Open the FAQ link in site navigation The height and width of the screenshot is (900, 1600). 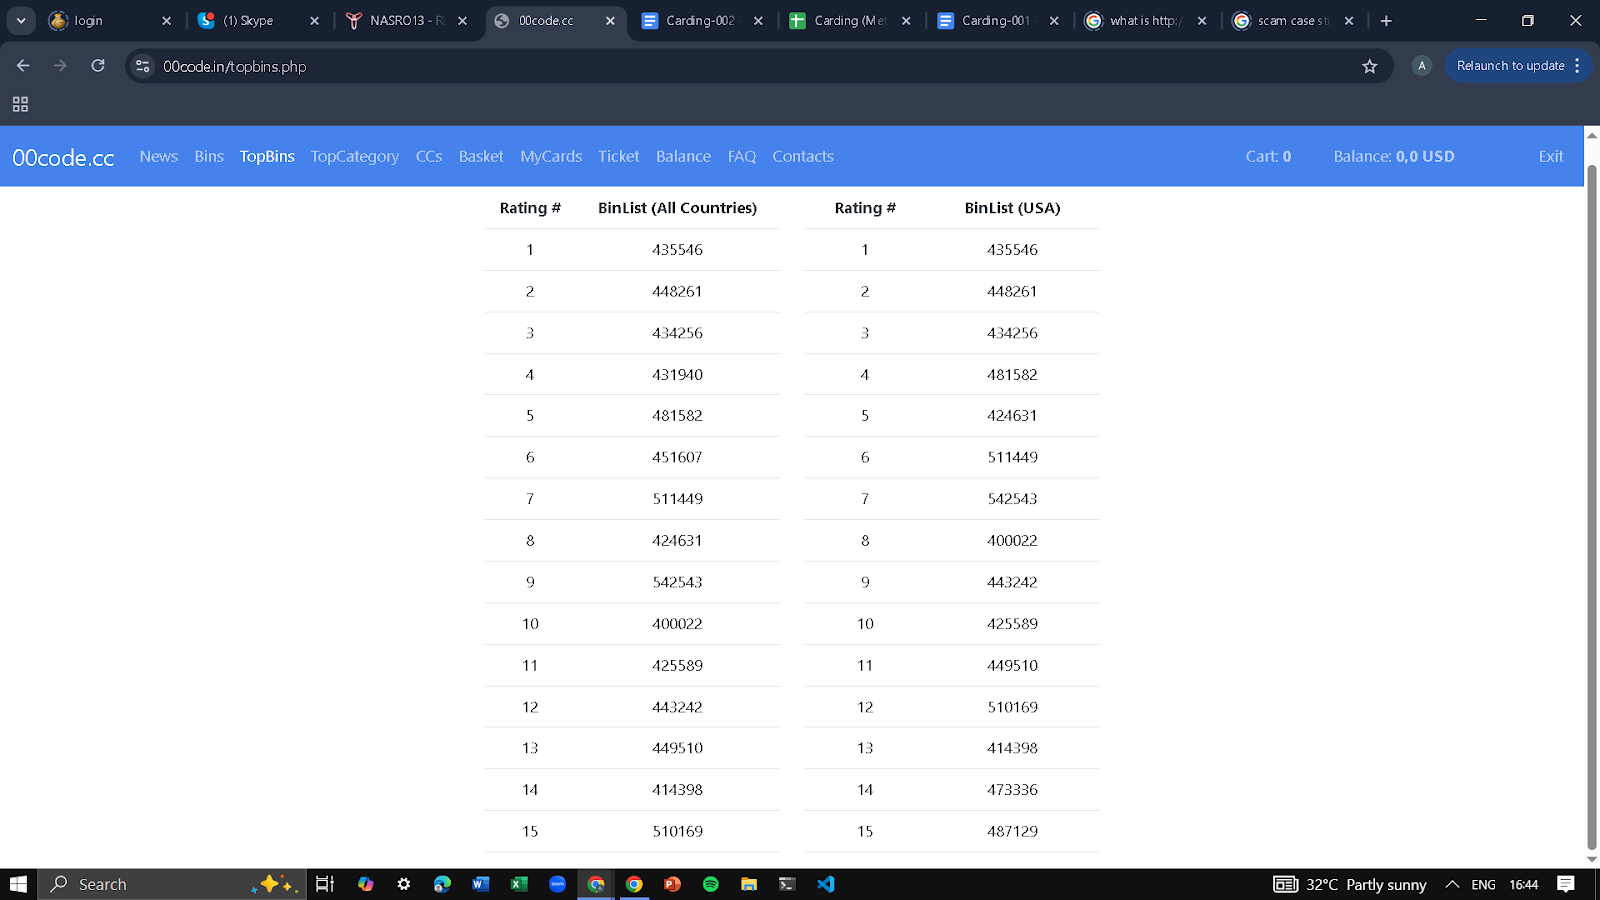(x=742, y=156)
